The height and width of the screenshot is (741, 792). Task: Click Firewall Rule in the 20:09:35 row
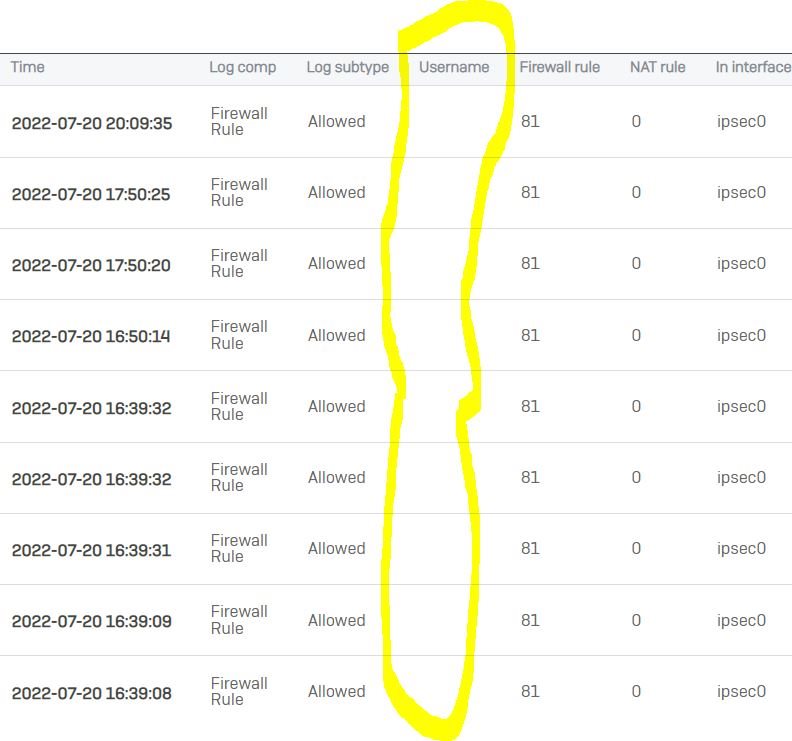(x=239, y=121)
